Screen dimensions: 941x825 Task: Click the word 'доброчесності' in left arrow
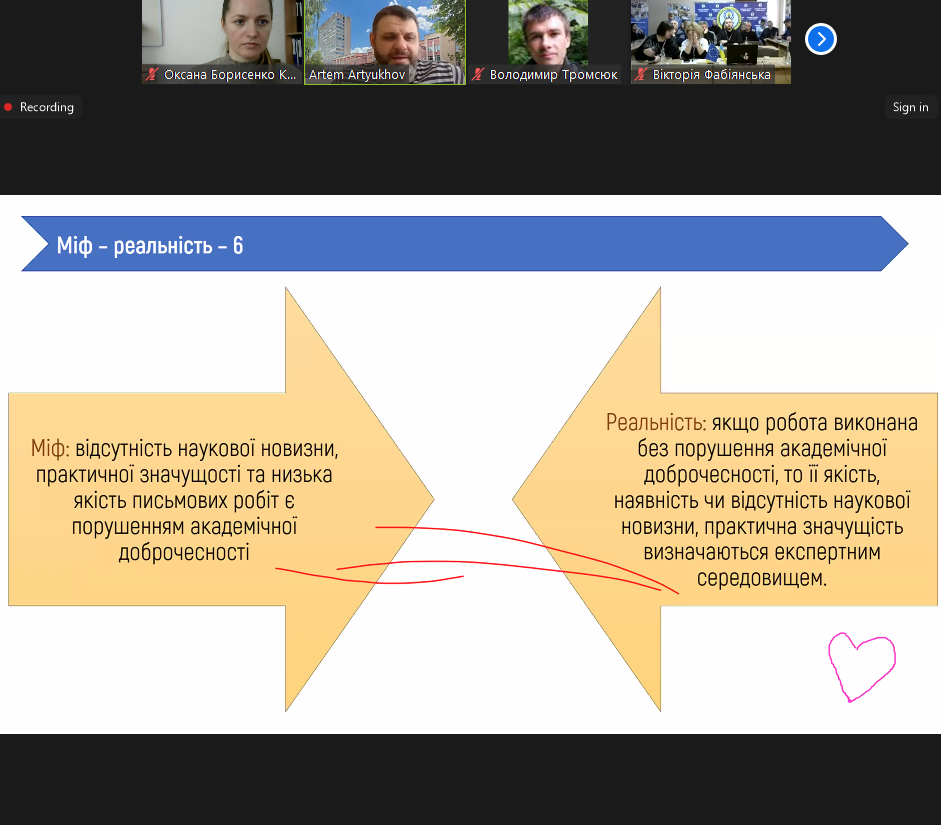(x=183, y=552)
